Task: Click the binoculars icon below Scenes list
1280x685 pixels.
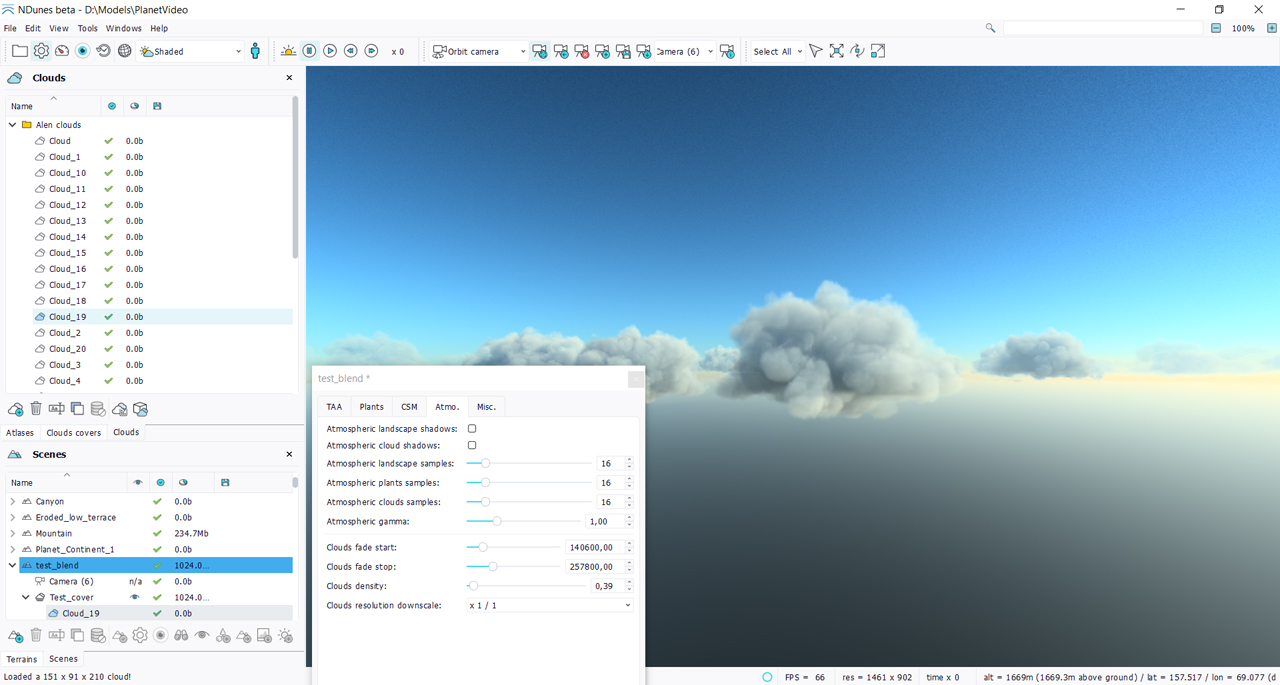Action: tap(181, 636)
